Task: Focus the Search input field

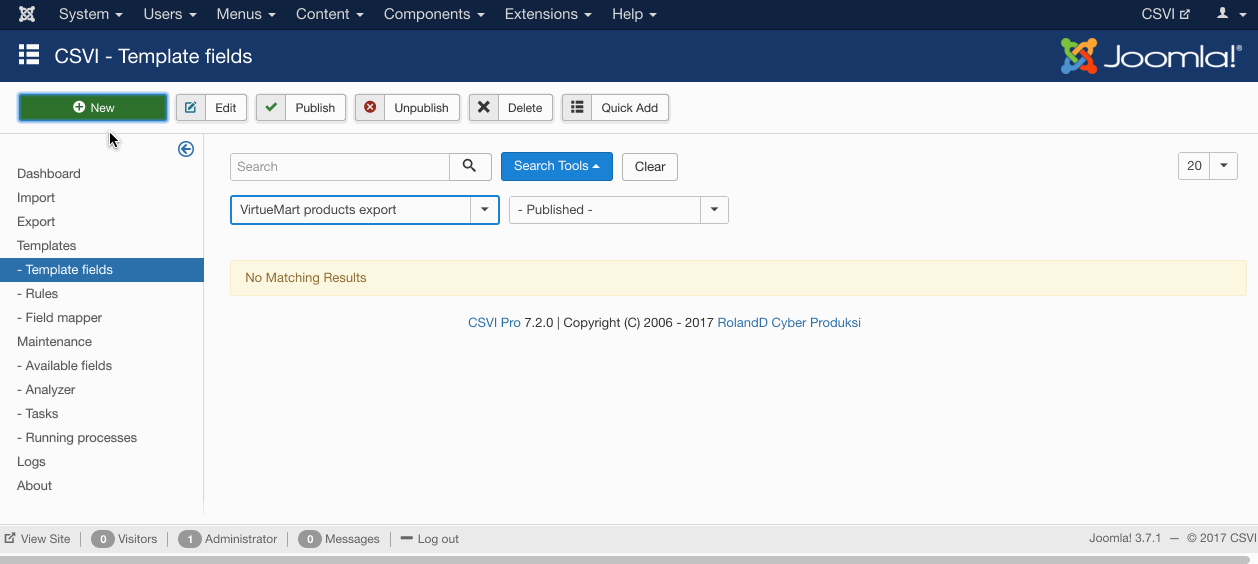Action: (340, 167)
